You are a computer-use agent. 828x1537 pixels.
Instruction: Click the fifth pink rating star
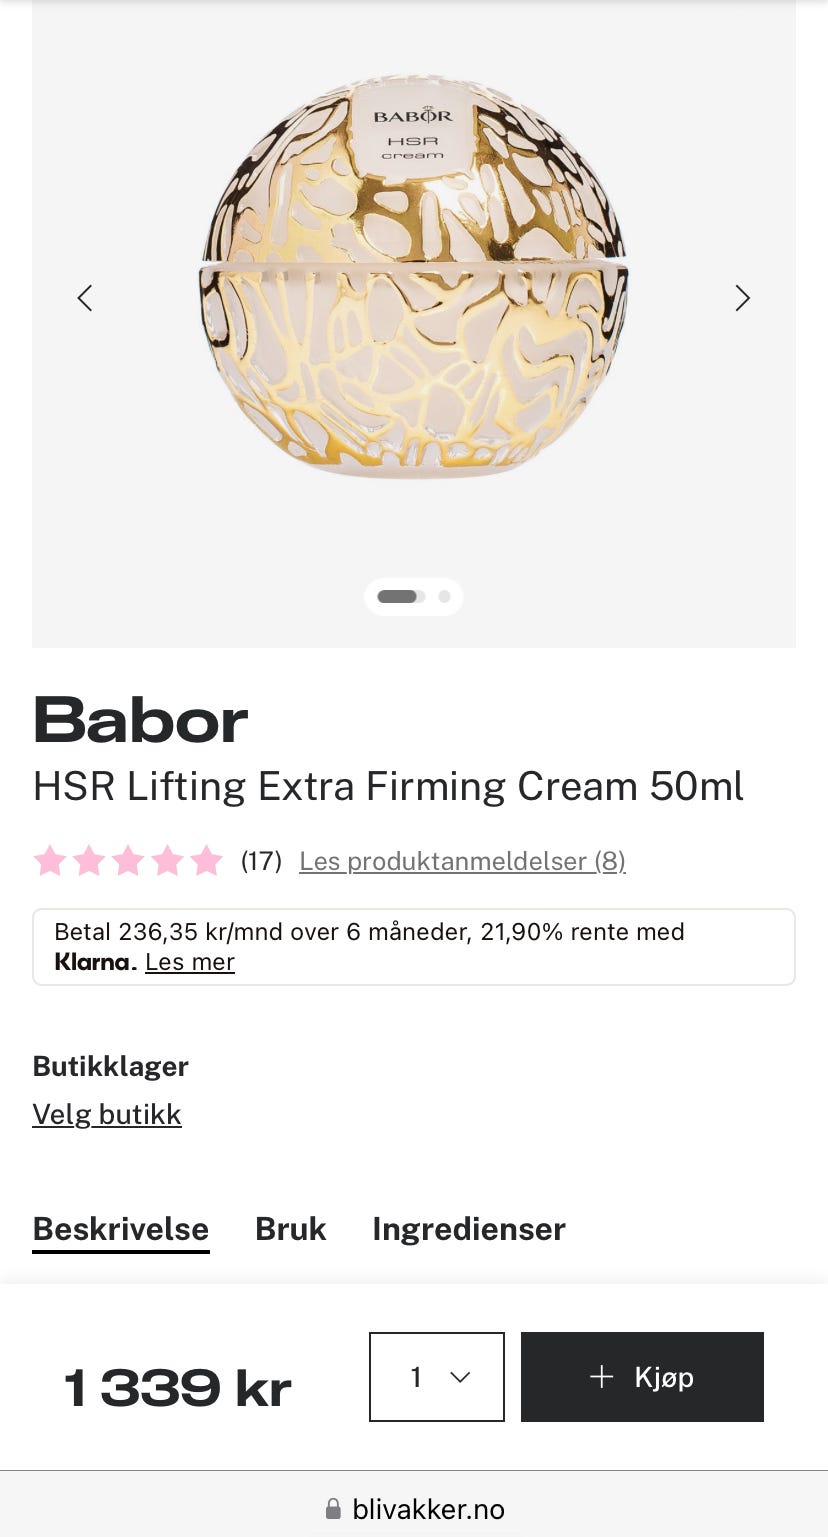[206, 861]
